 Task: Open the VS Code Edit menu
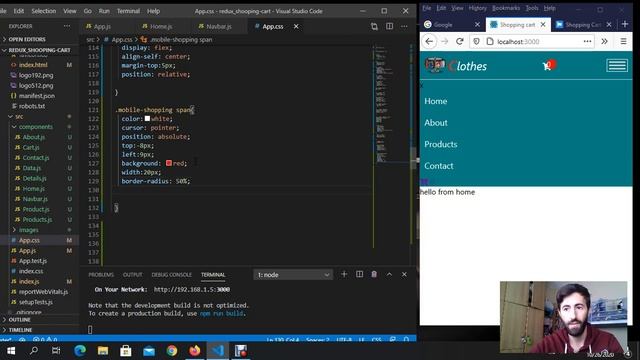(x=19, y=11)
